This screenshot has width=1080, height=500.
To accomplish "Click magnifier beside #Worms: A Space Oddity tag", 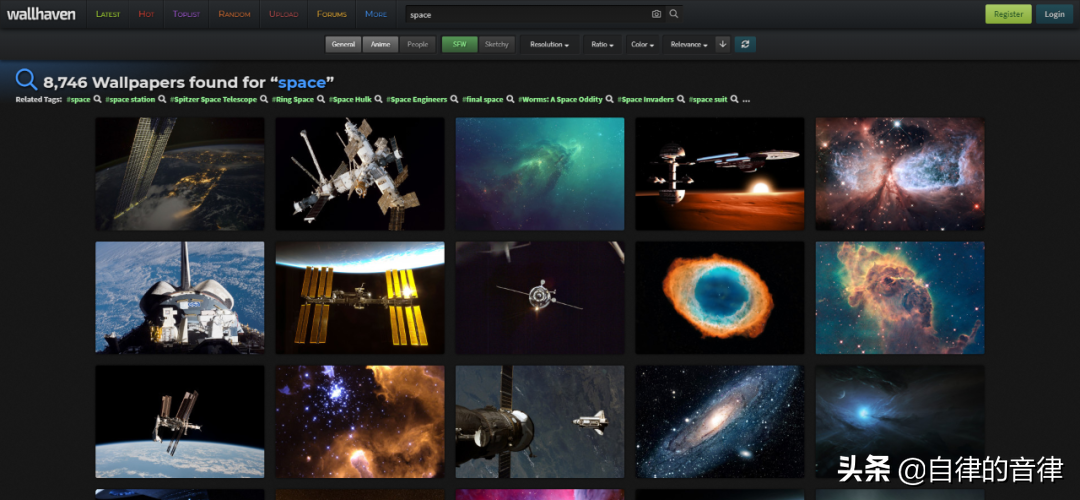I will [610, 99].
